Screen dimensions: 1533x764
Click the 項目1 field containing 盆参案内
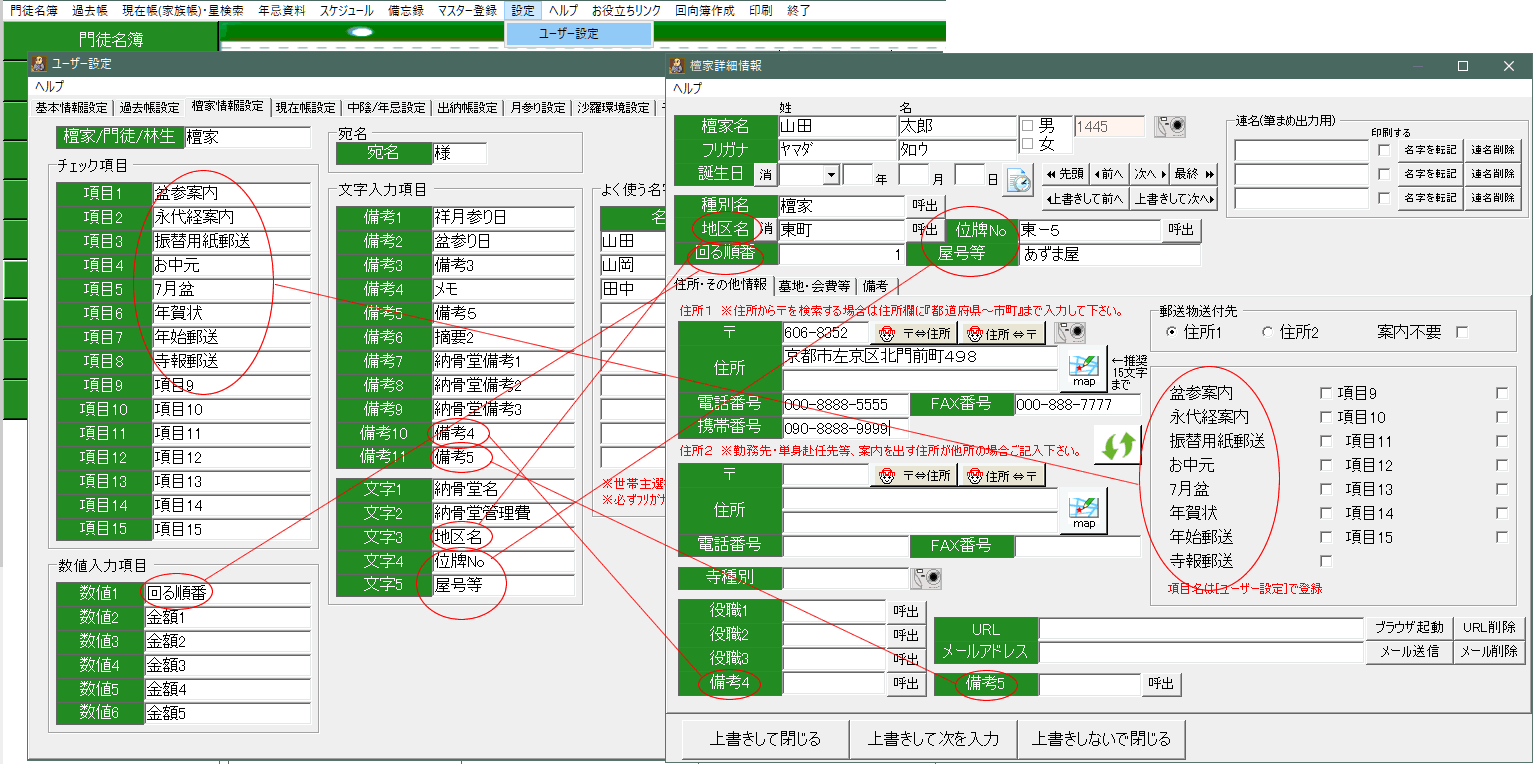tap(232, 193)
